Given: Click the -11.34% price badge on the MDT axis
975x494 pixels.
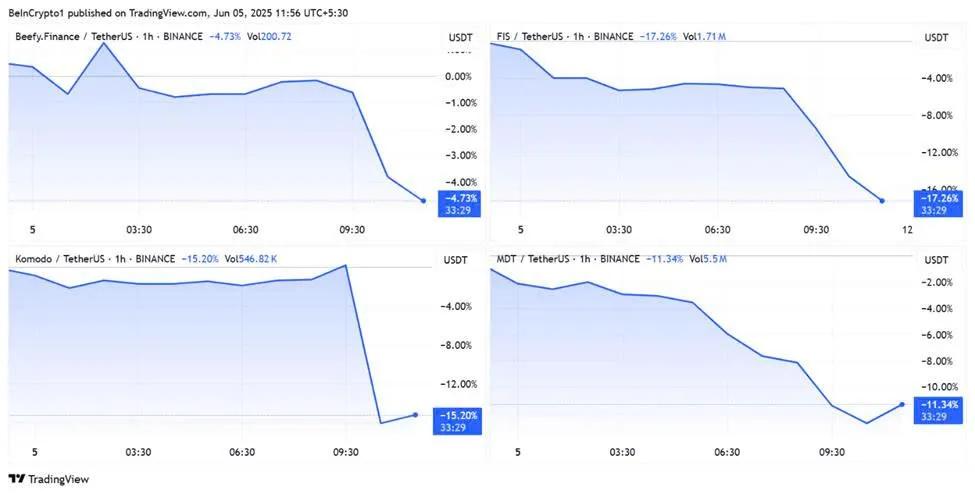Looking at the screenshot, I should [940, 404].
